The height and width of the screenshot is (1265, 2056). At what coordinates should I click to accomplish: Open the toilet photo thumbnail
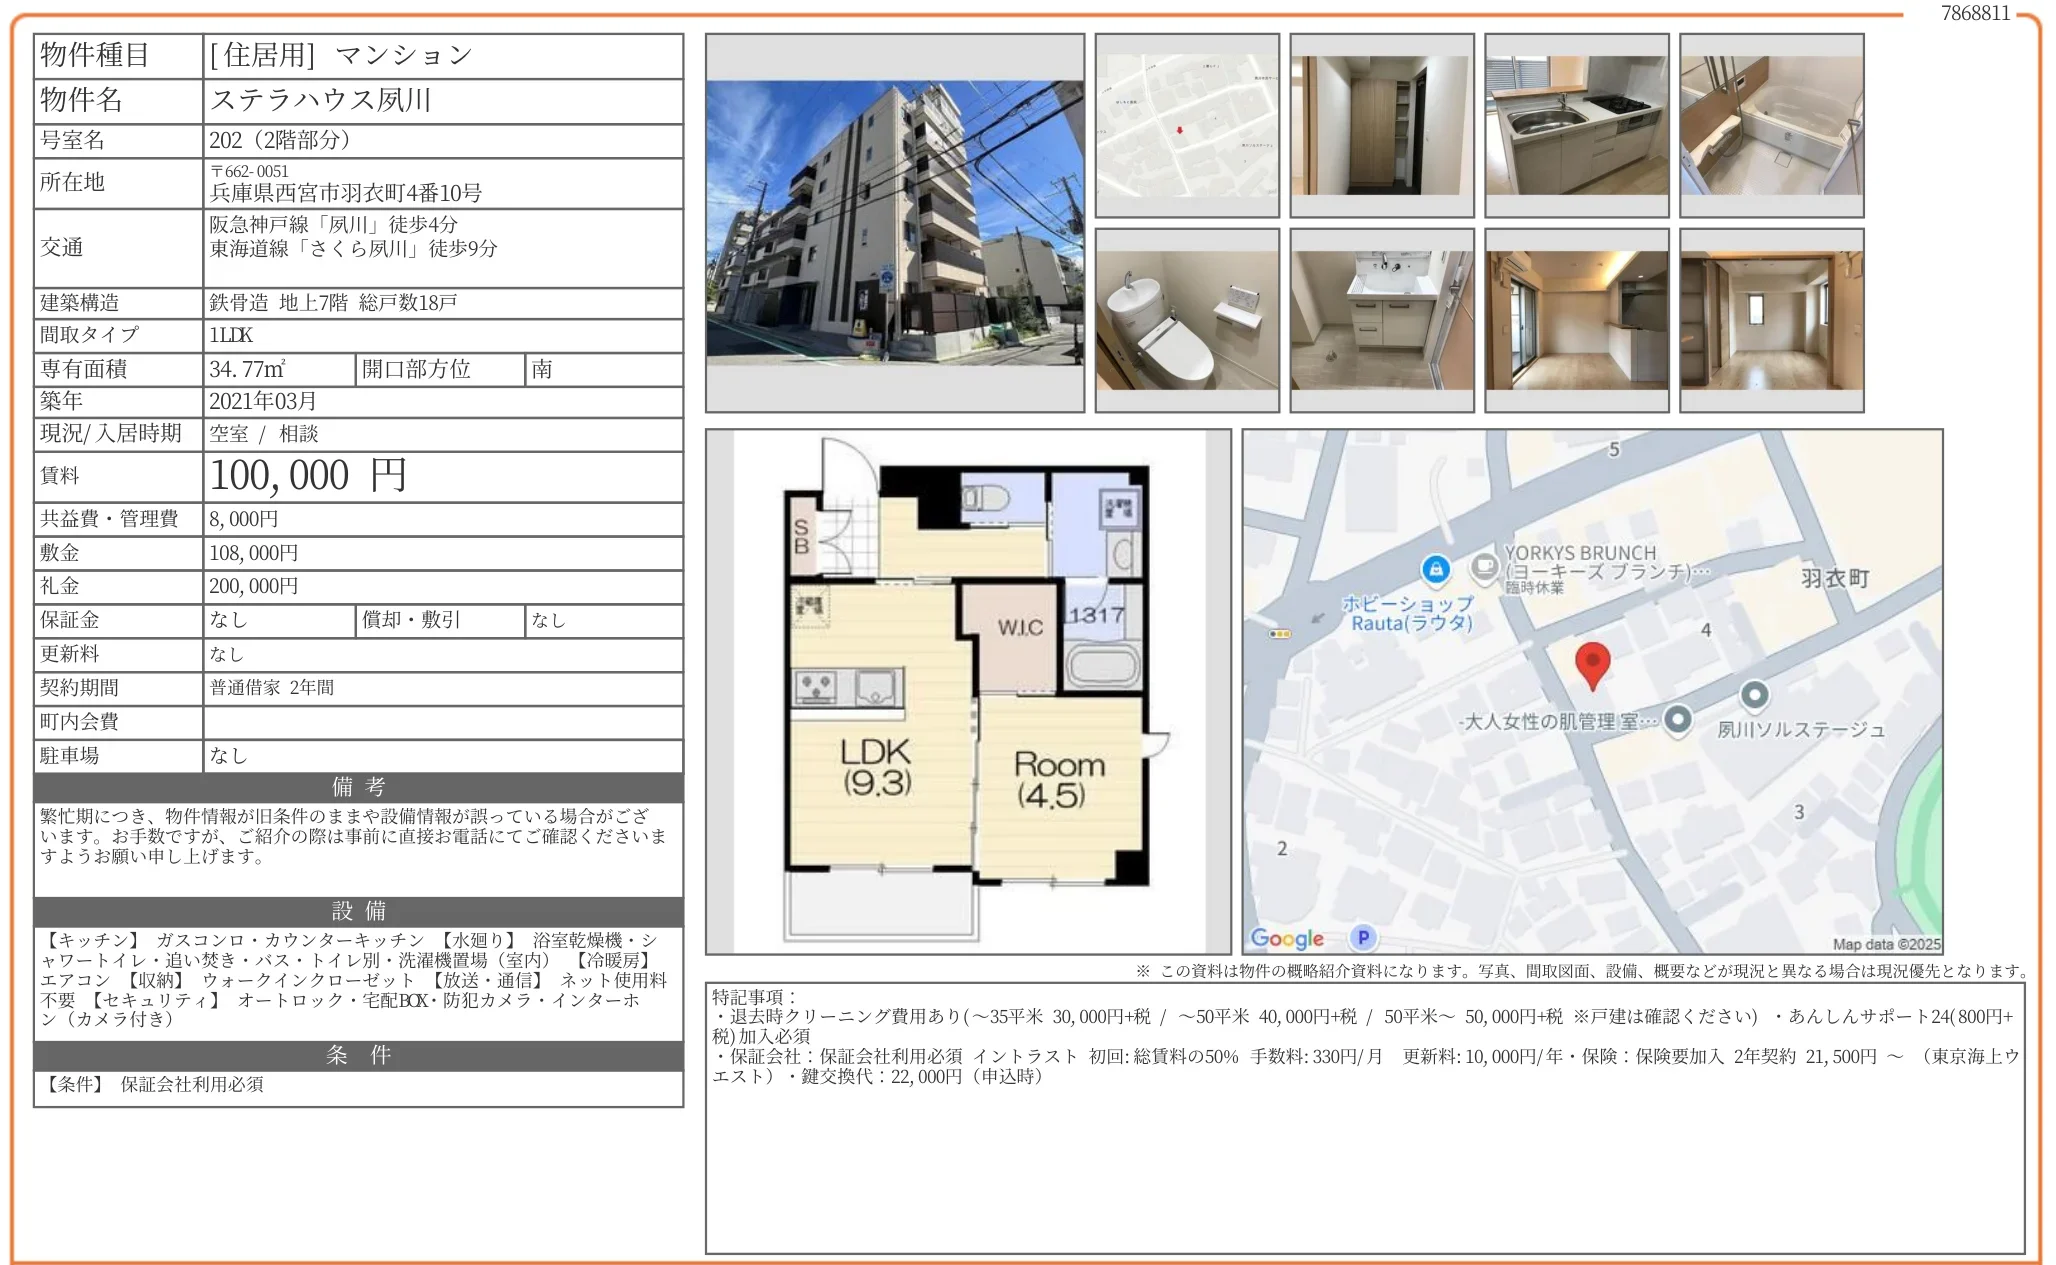[x=1186, y=320]
